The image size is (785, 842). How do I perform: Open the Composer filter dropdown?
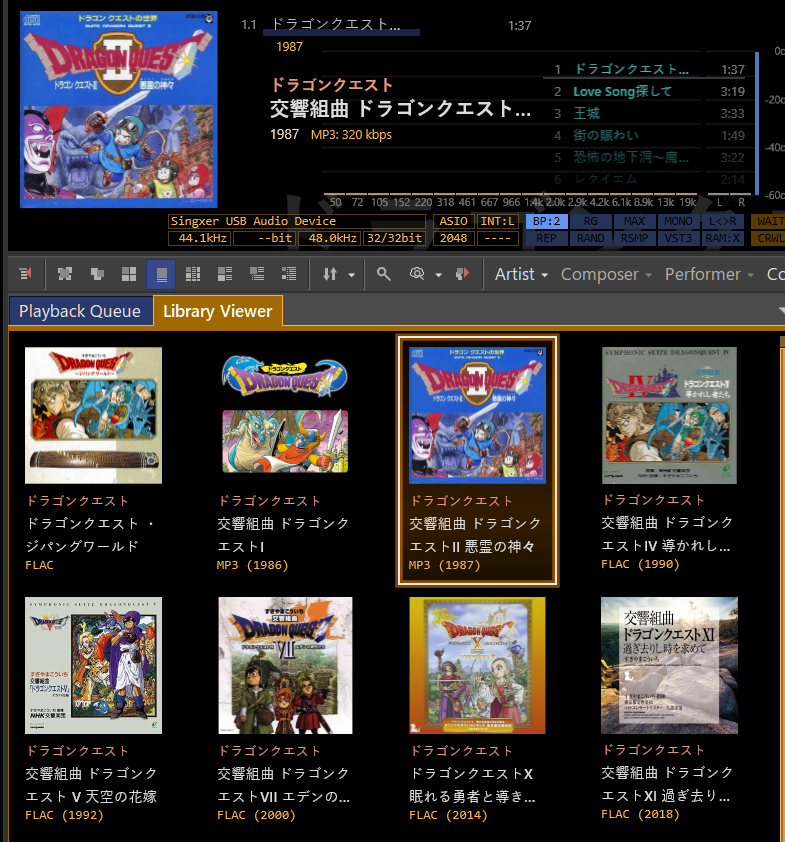click(x=606, y=274)
